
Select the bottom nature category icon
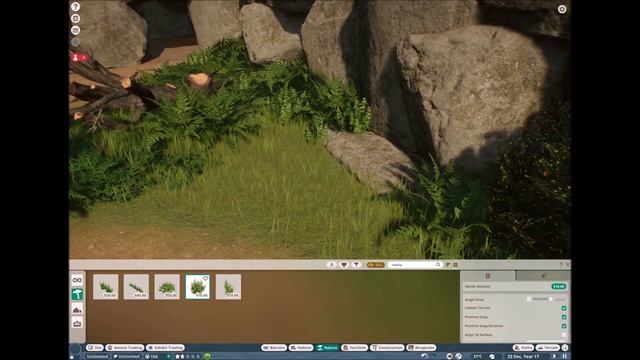pyautogui.click(x=77, y=323)
